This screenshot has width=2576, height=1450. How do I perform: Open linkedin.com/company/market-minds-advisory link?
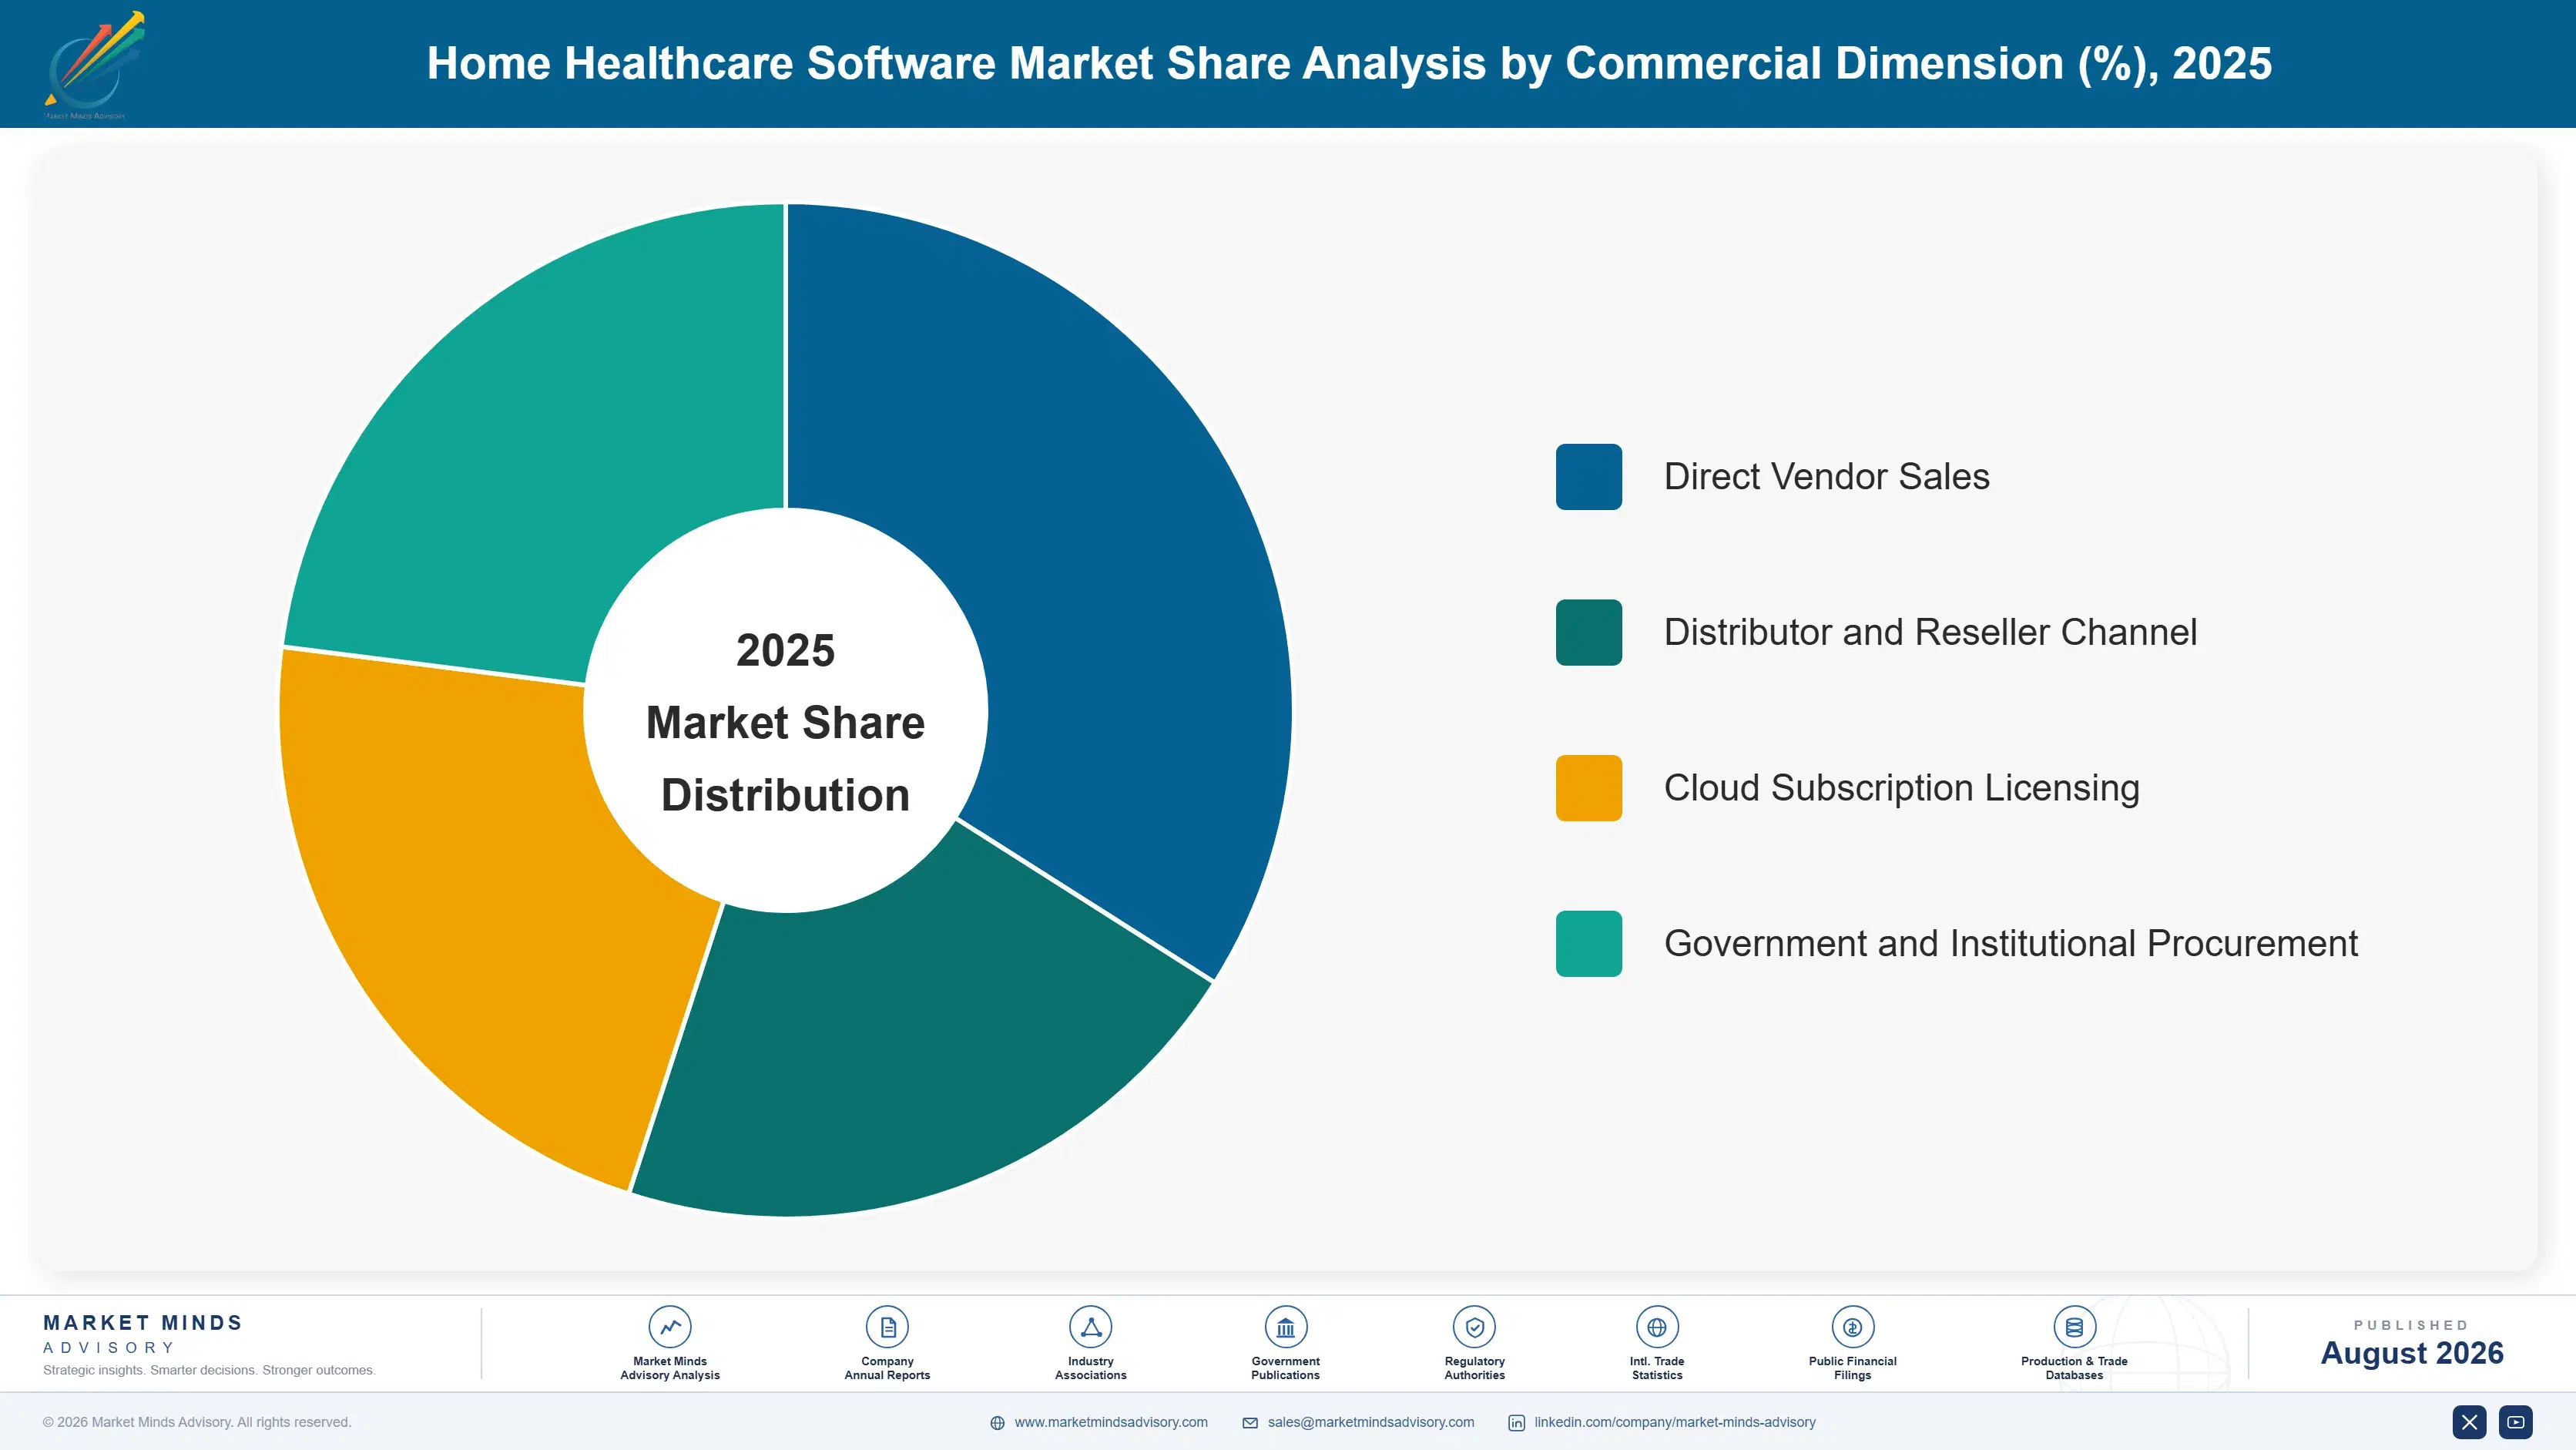(1675, 1422)
